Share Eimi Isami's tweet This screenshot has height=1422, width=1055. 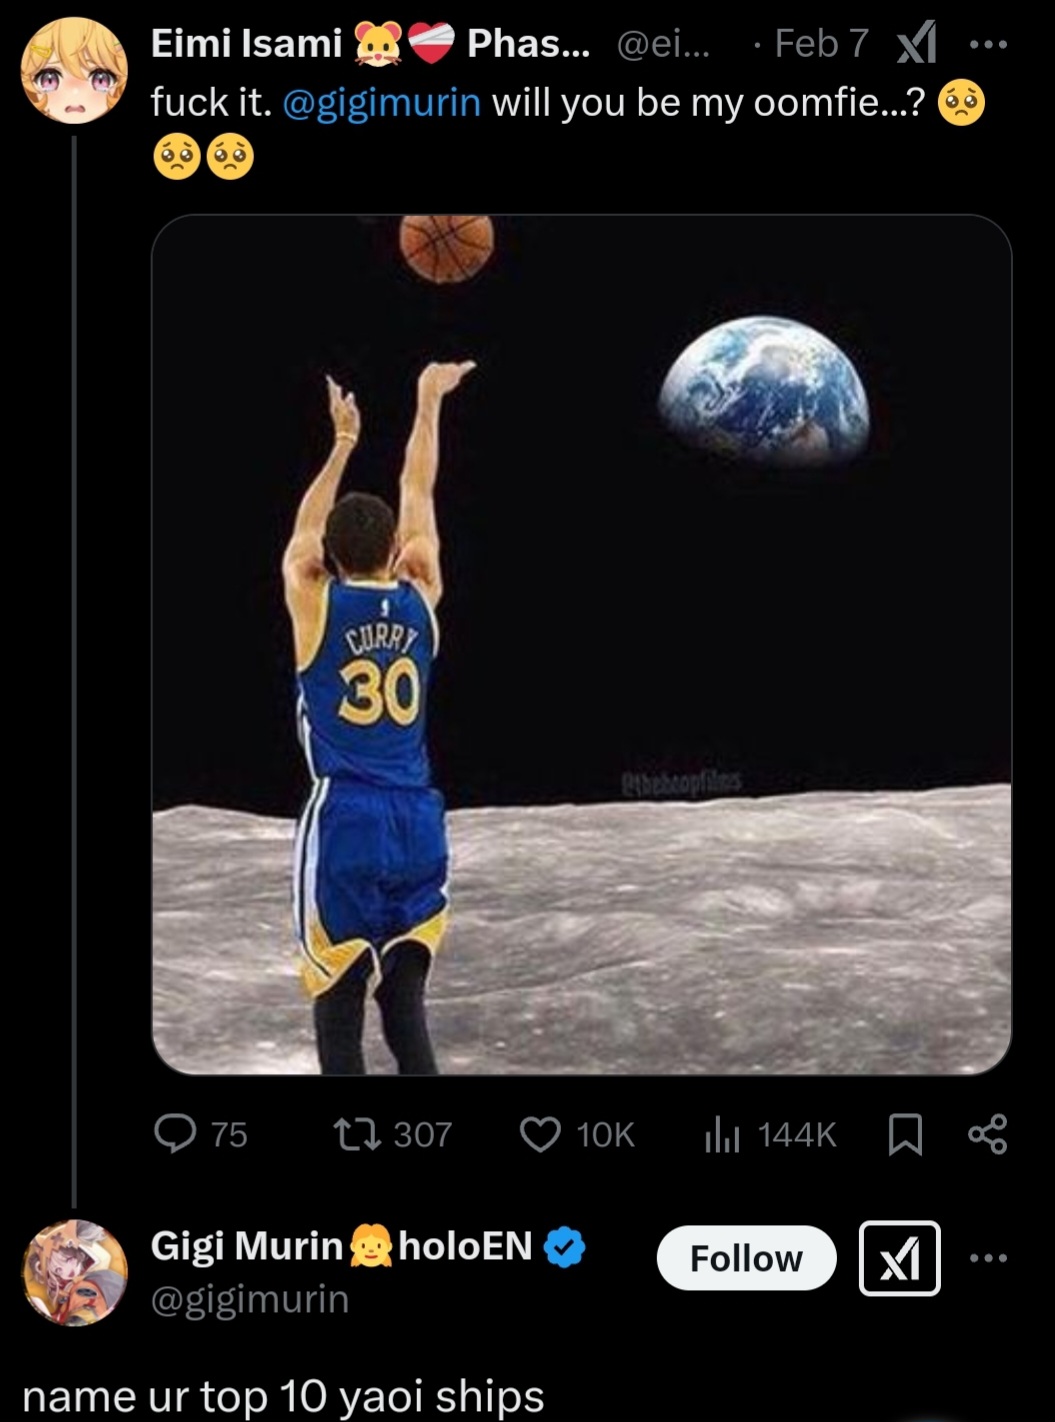pos(987,1134)
